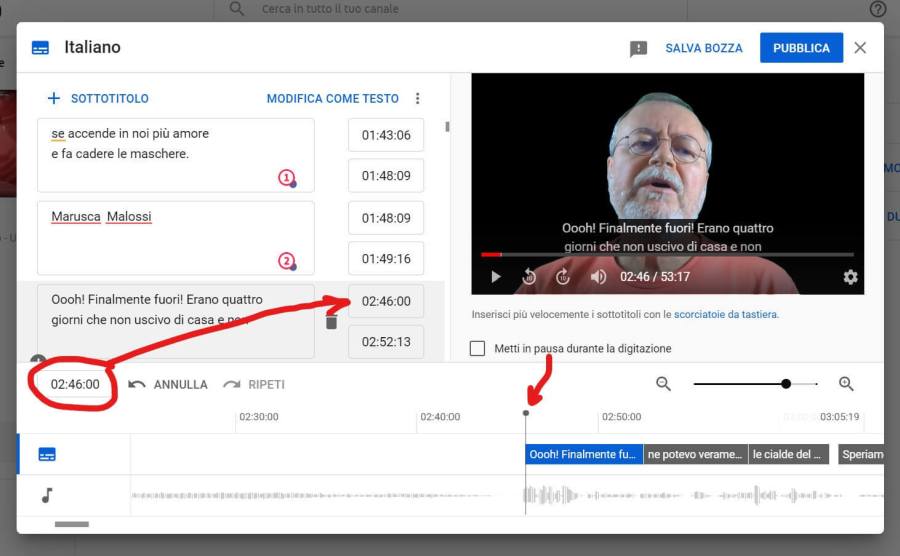Click the rewind 10 seconds icon
The image size is (900, 556).
coord(529,277)
